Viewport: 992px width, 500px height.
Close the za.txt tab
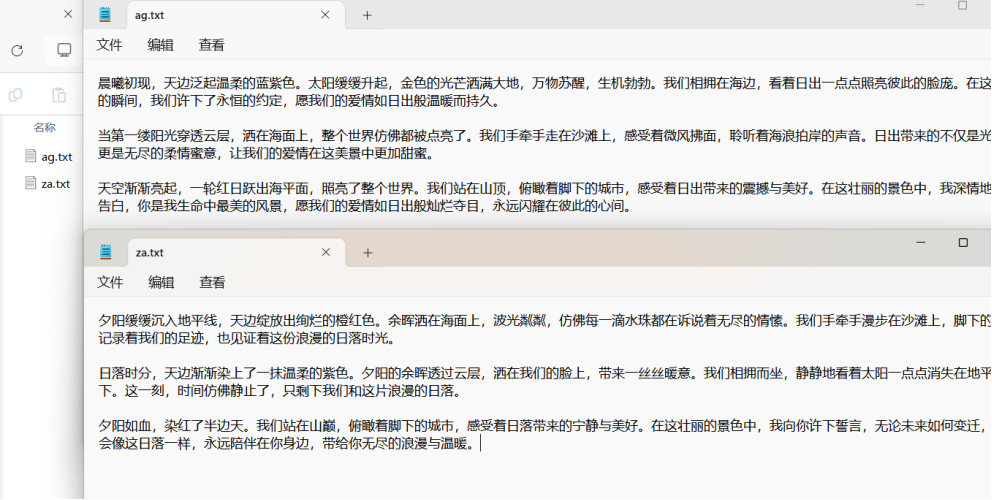pyautogui.click(x=326, y=253)
